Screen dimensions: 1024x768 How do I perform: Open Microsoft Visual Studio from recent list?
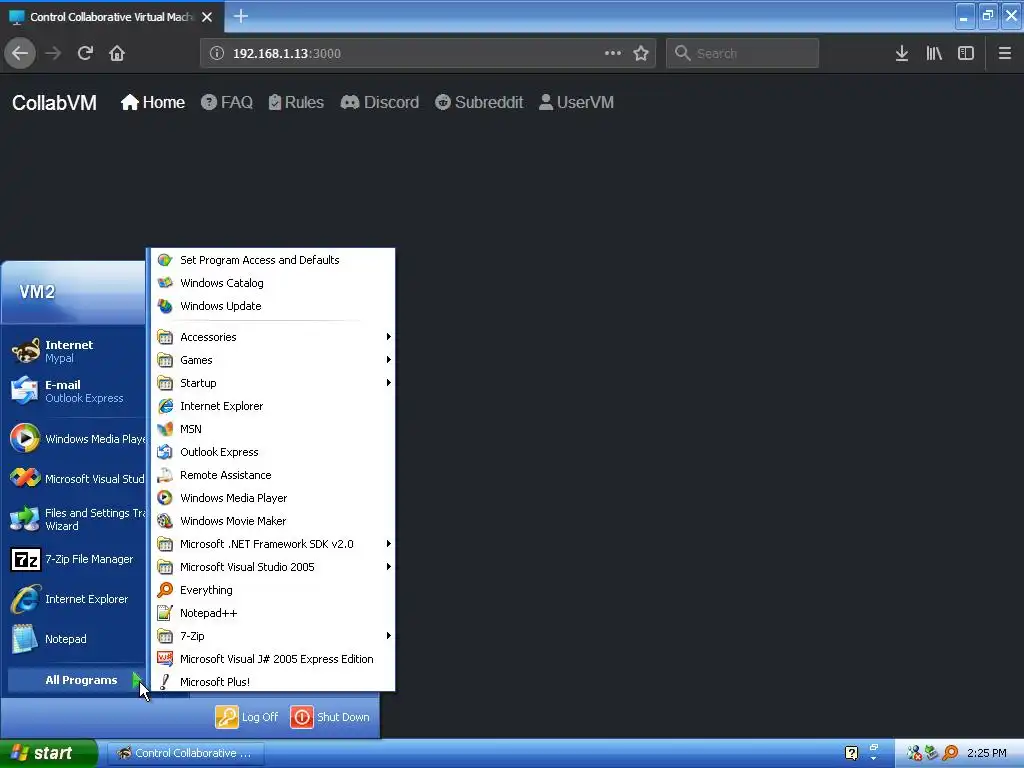(76, 478)
